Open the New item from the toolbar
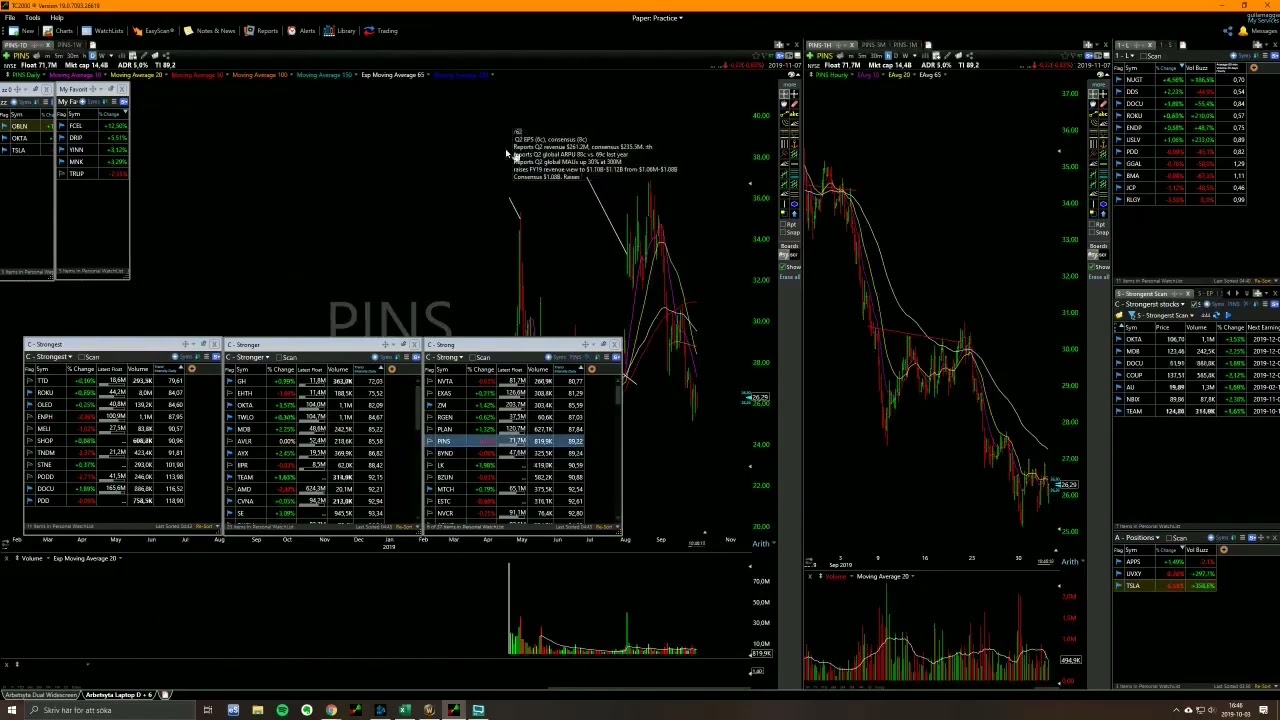Screen dimensions: 1280x720 click(22, 31)
